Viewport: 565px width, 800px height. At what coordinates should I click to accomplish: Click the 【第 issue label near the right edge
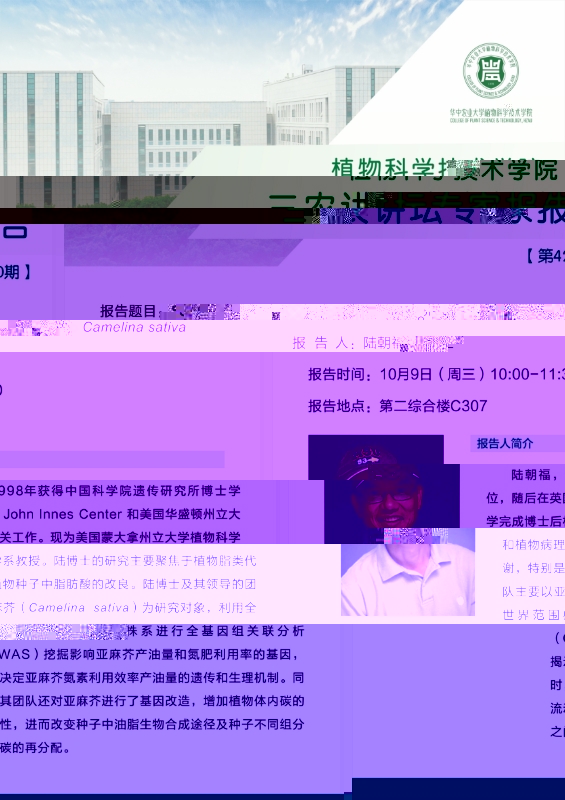tap(544, 256)
